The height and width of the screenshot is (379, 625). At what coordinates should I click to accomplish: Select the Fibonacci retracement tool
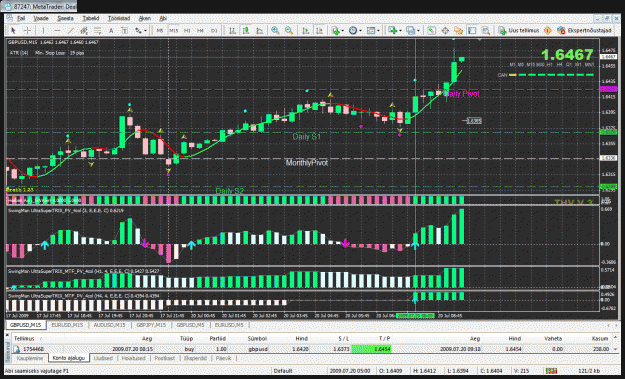[x=97, y=30]
